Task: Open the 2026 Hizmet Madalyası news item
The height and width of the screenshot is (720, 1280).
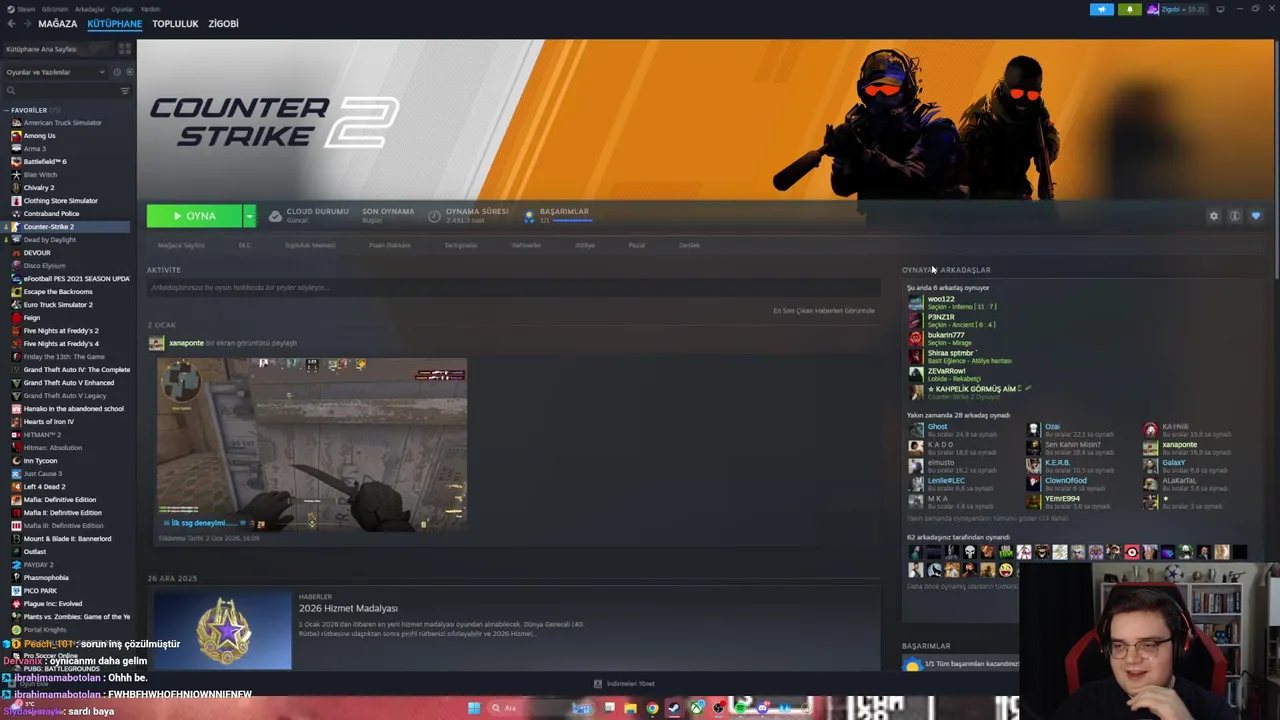Action: (x=348, y=608)
